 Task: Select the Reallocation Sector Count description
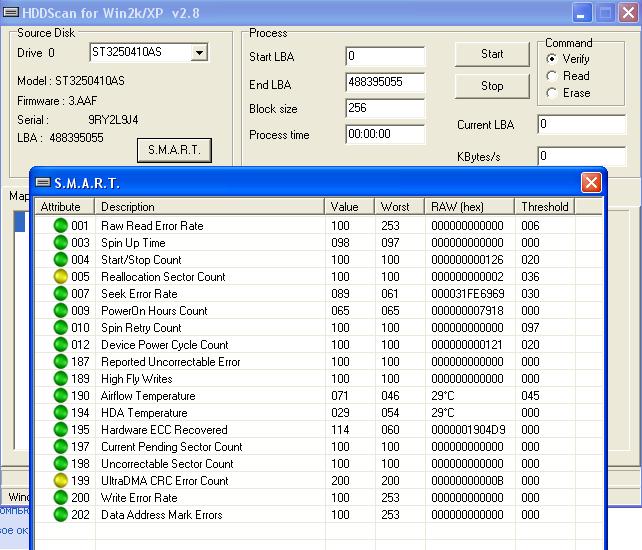(163, 277)
